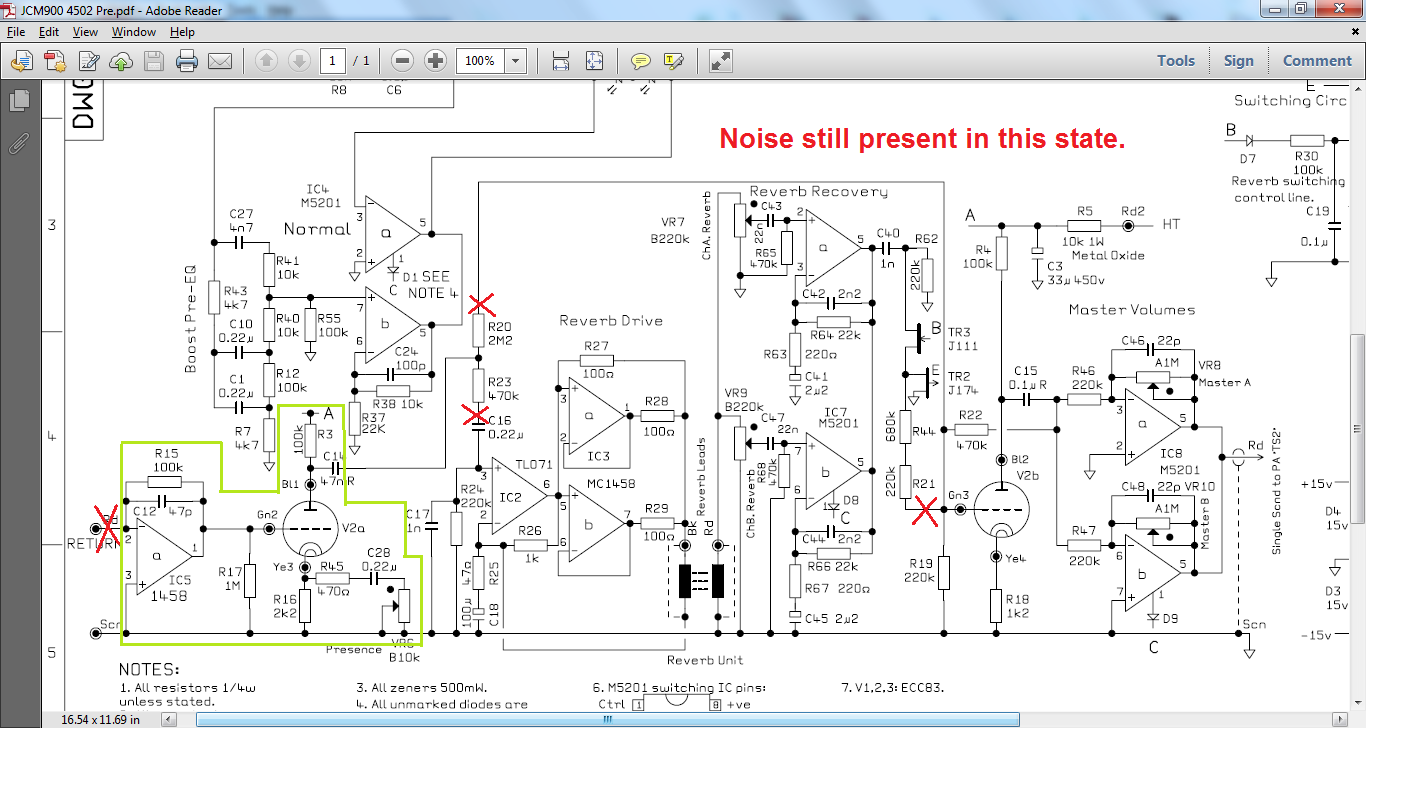The width and height of the screenshot is (1421, 800).
Task: Open the Edit menu
Action: point(49,32)
